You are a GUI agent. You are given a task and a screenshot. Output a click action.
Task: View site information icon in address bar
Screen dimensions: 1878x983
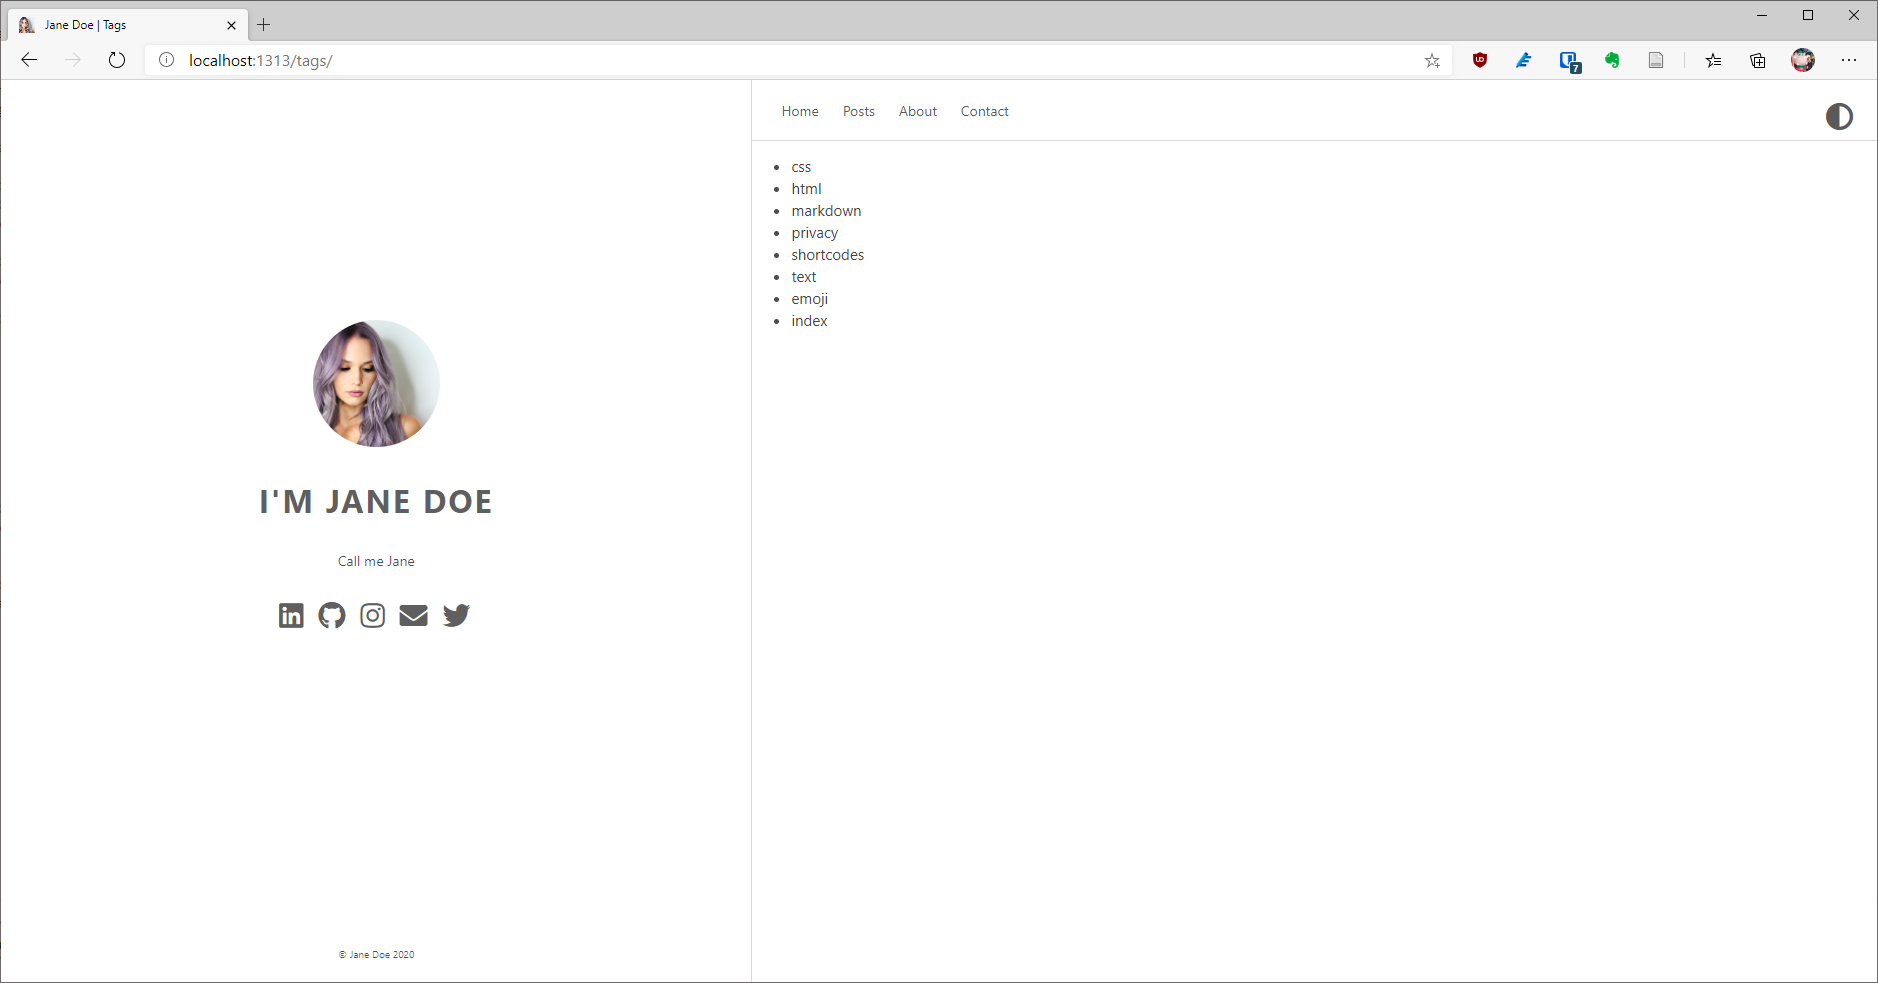coord(167,60)
